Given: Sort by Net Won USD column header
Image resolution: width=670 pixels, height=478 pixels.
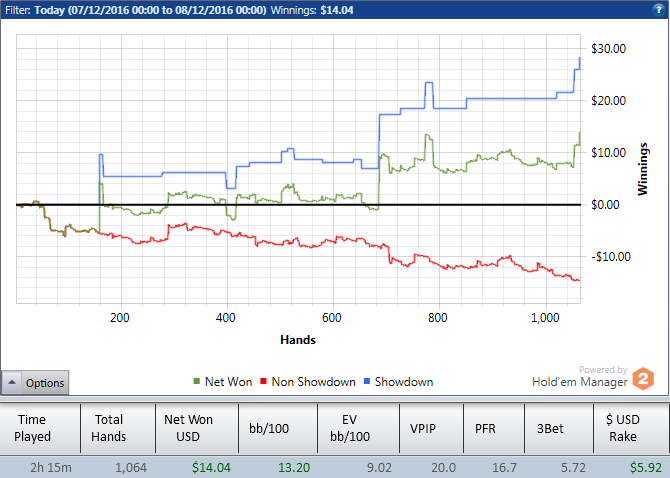Looking at the screenshot, I should pyautogui.click(x=197, y=428).
